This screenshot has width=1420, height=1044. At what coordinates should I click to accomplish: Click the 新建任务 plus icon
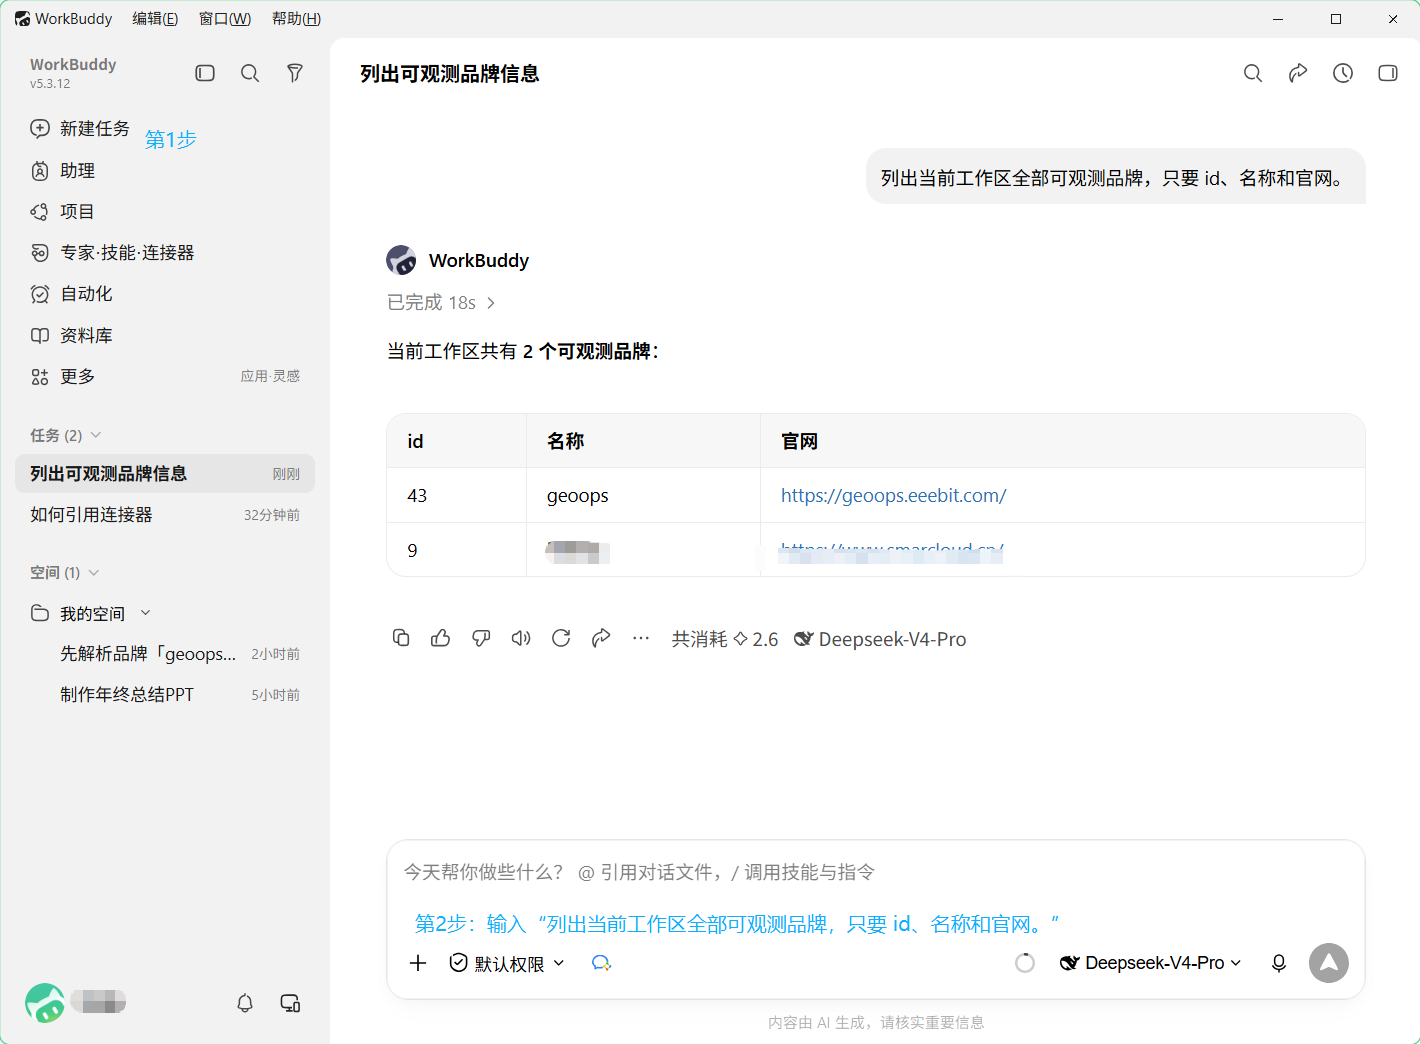(40, 128)
